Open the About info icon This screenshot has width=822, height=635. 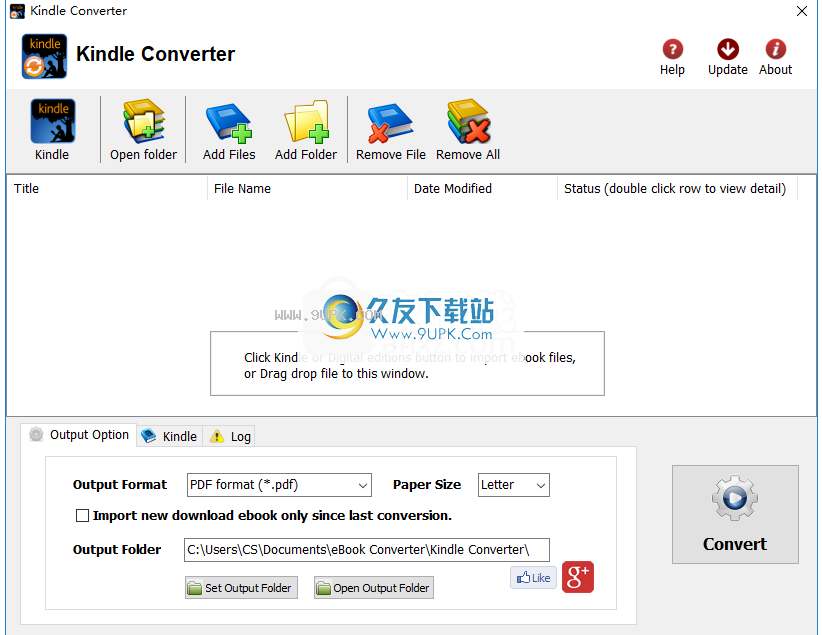[x=775, y=49]
